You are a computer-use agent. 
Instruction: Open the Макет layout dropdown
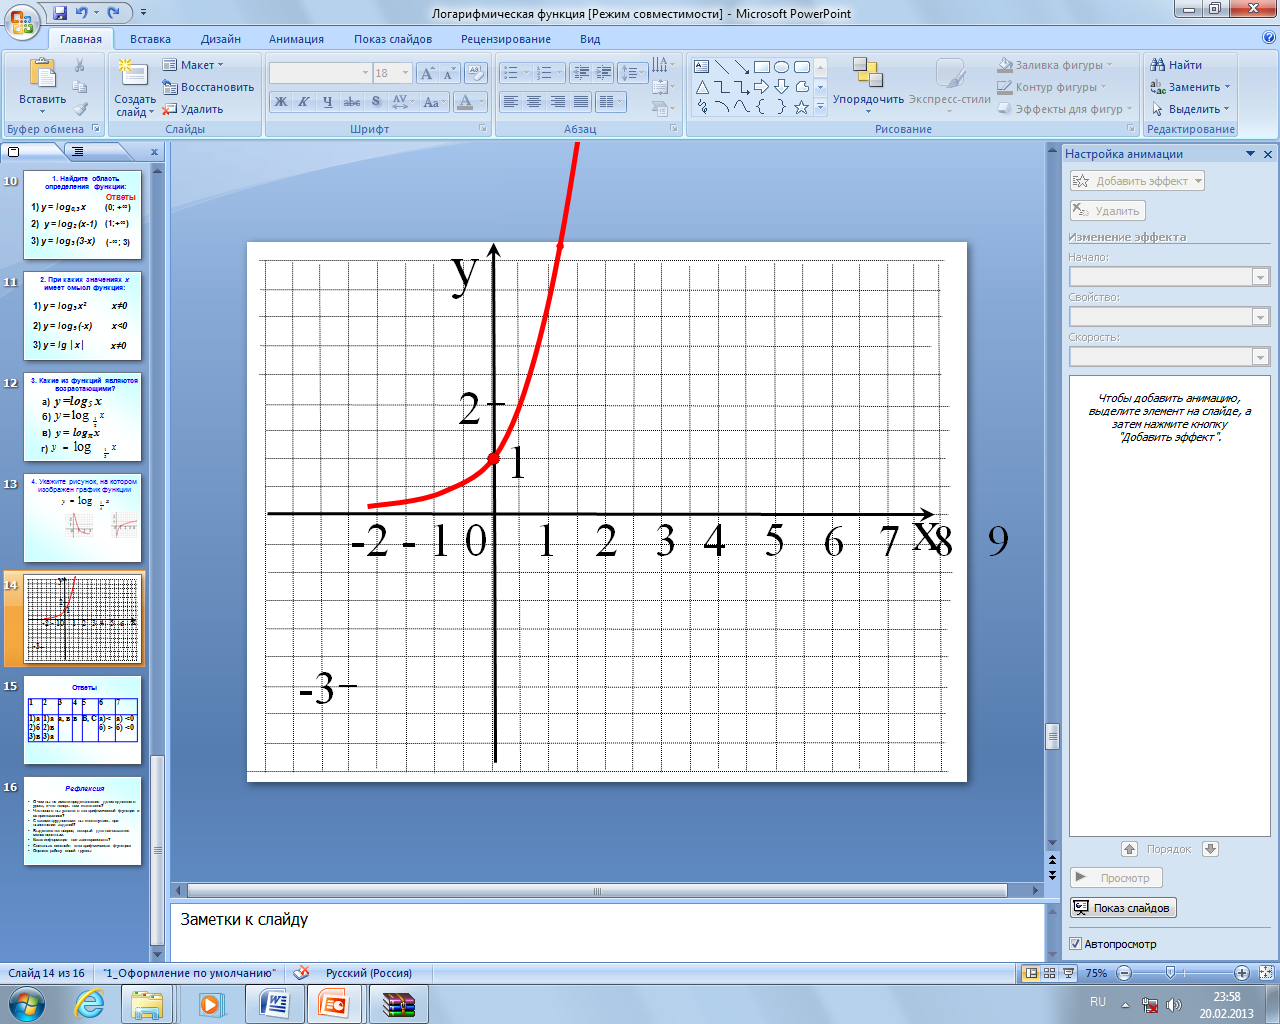tap(193, 65)
